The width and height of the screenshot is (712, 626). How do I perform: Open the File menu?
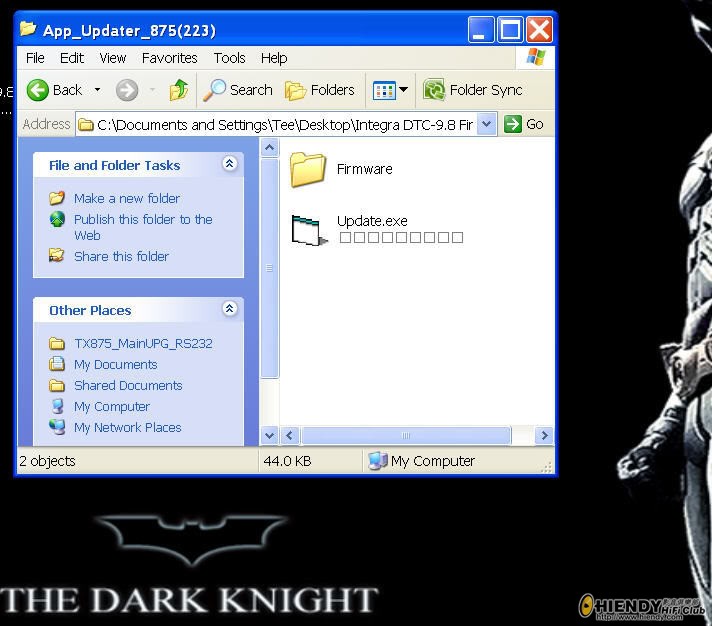pyautogui.click(x=35, y=58)
